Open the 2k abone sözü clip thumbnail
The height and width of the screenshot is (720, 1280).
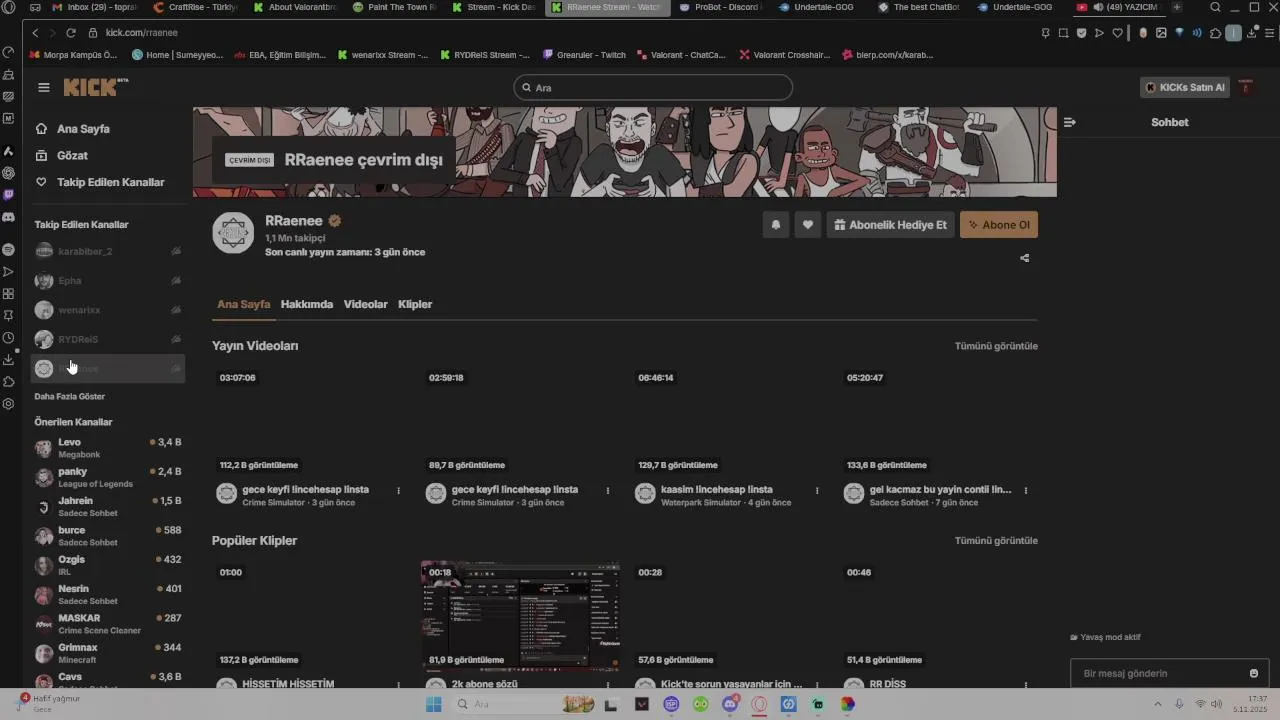coord(520,616)
